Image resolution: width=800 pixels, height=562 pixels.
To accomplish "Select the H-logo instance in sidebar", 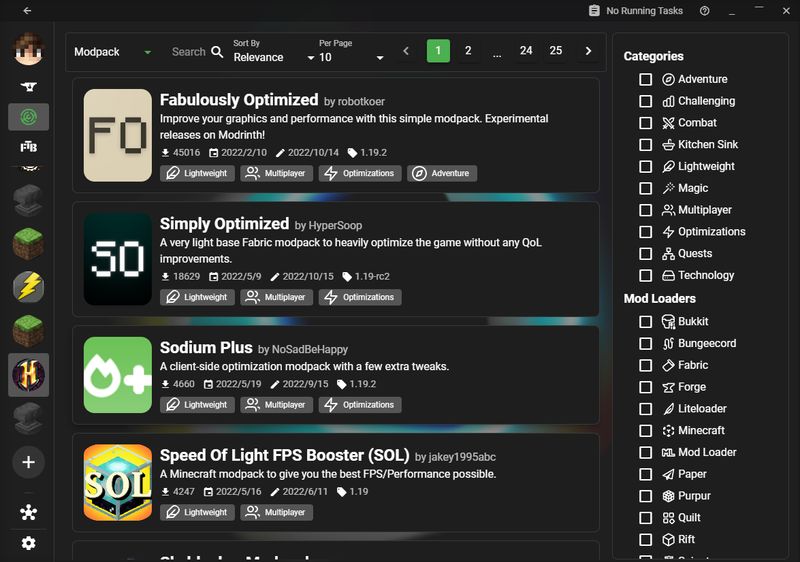I will [x=29, y=375].
